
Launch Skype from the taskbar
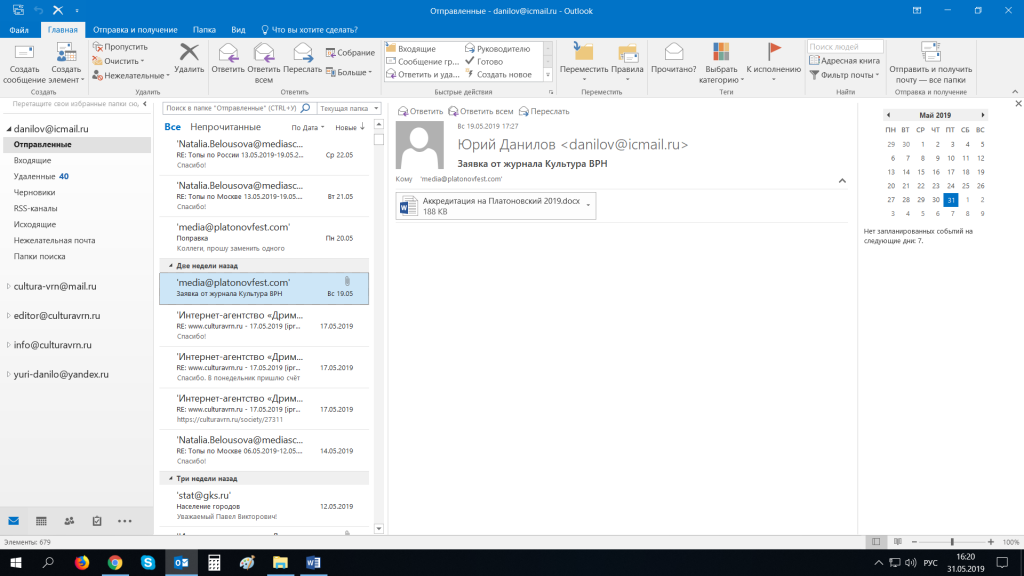pos(148,562)
